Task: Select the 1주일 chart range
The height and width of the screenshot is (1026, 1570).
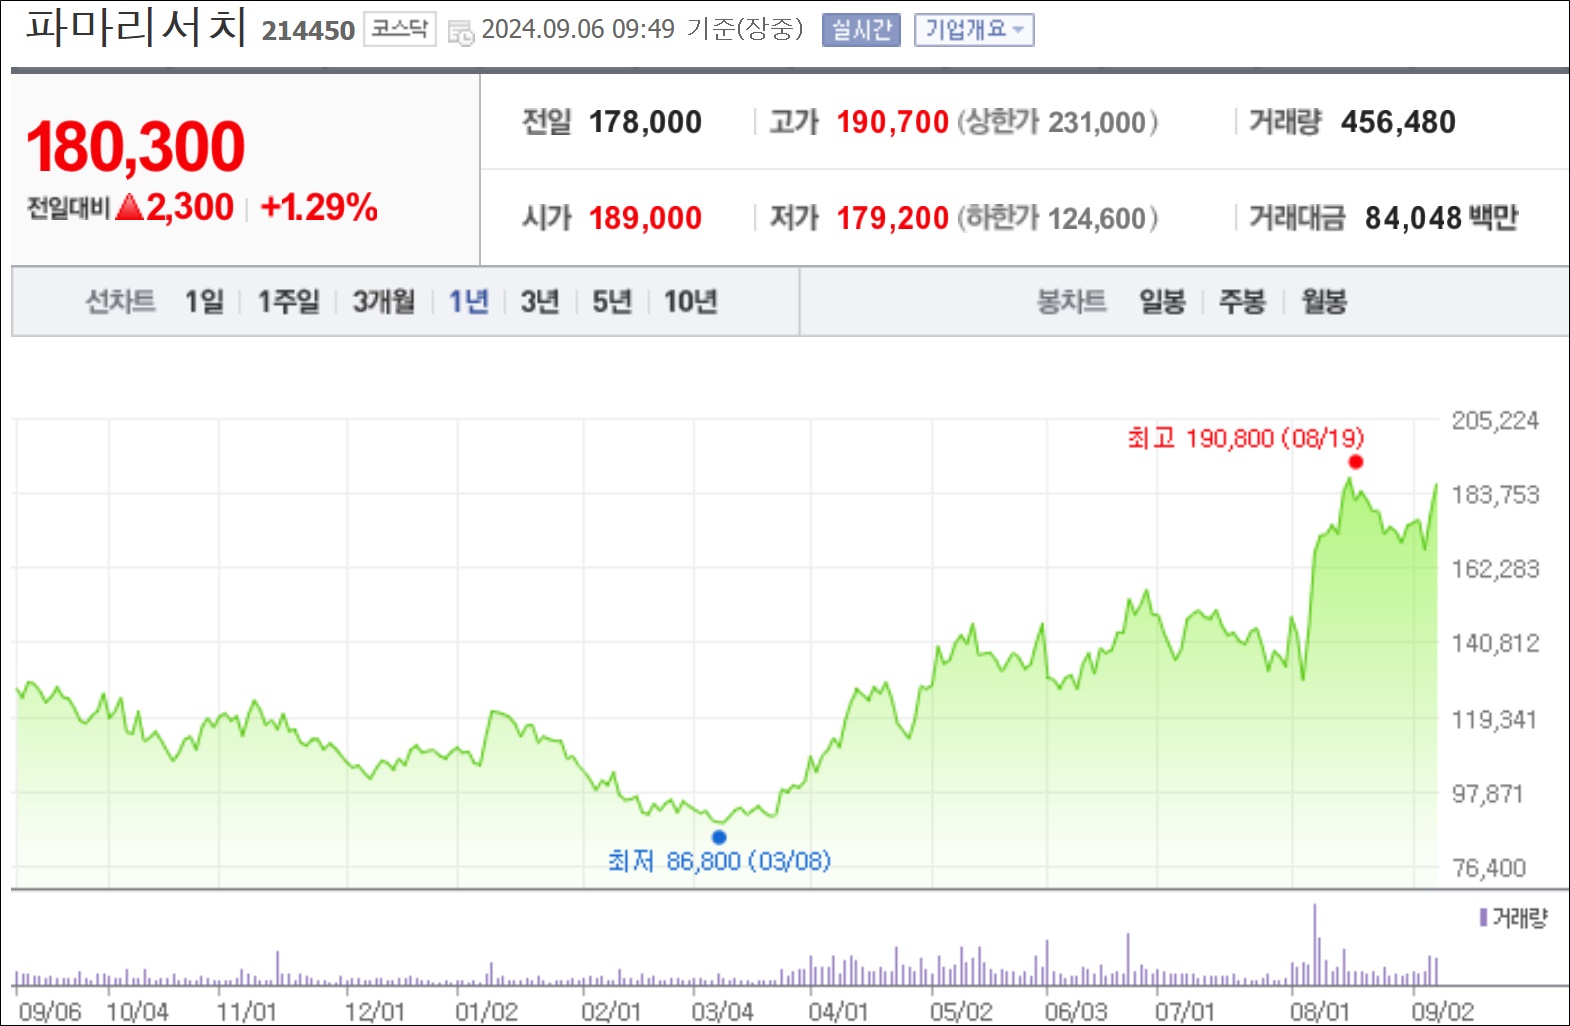Action: pyautogui.click(x=289, y=301)
